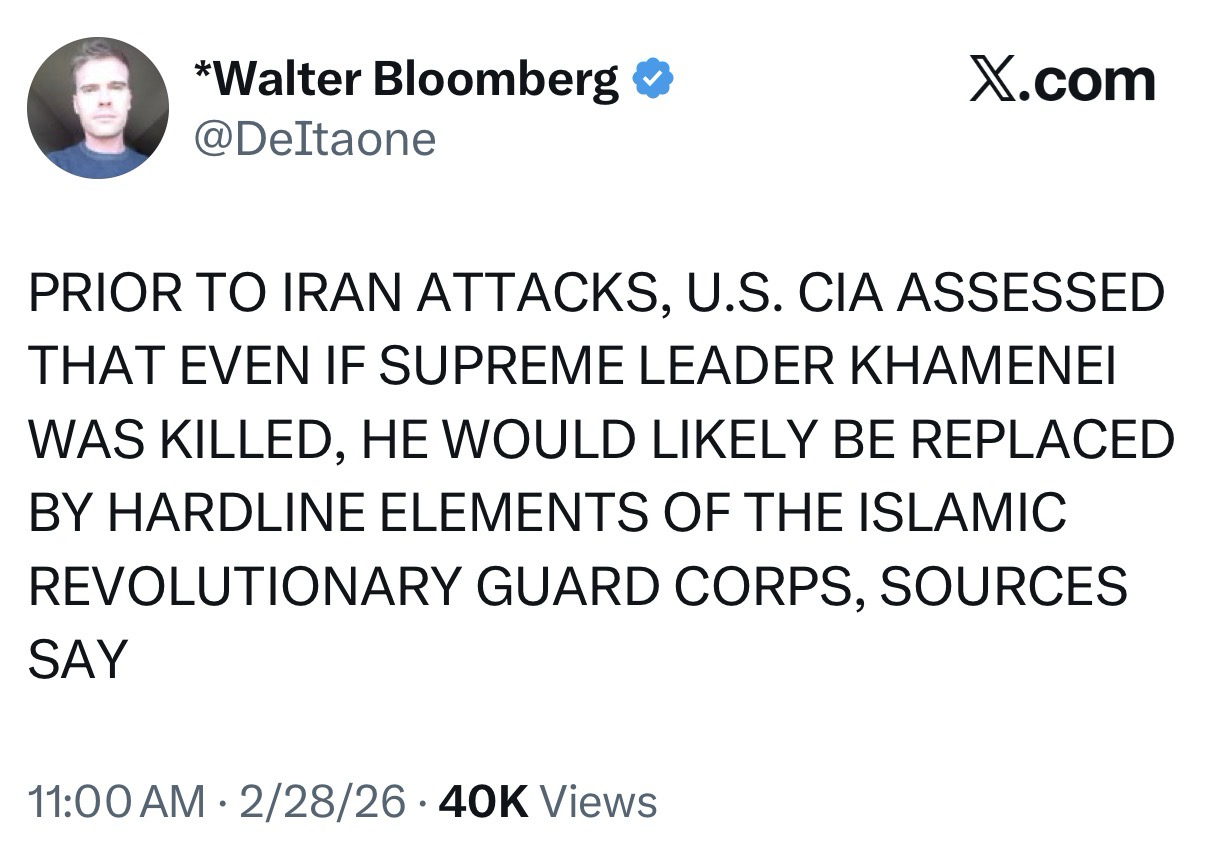The width and height of the screenshot is (1206, 844).
Task: Click the 11:00 AM timestamp
Action: tap(111, 801)
